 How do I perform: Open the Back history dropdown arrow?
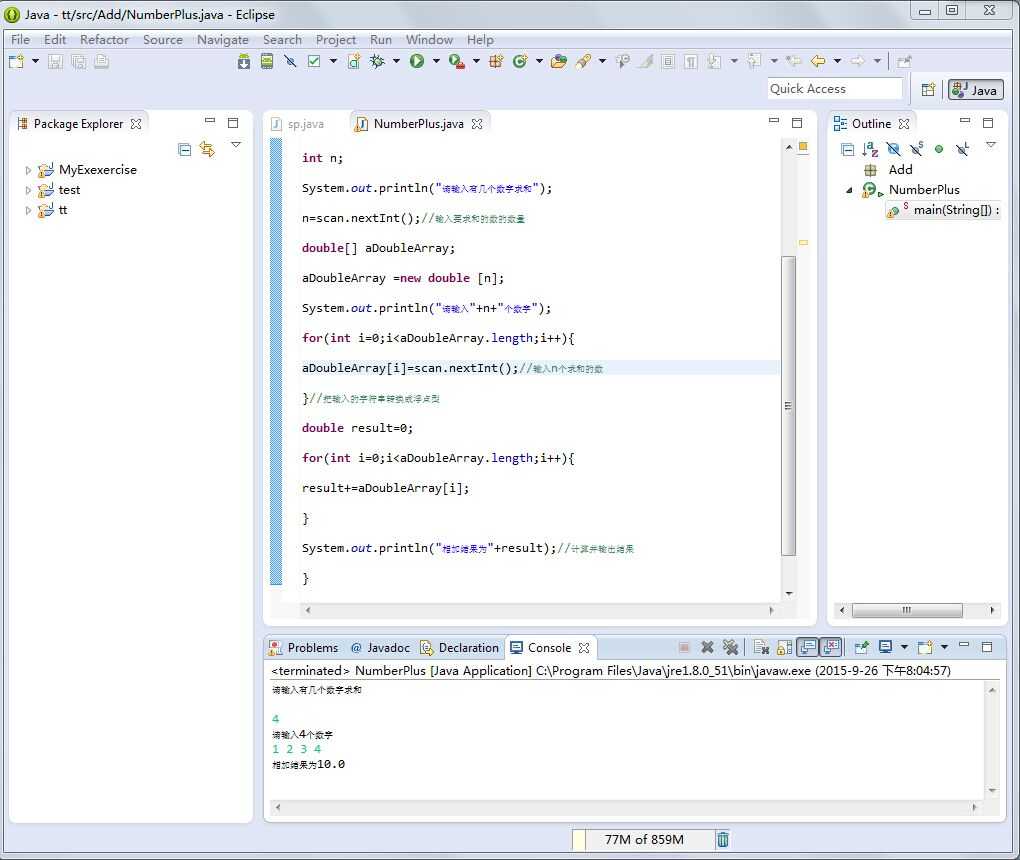[x=837, y=61]
